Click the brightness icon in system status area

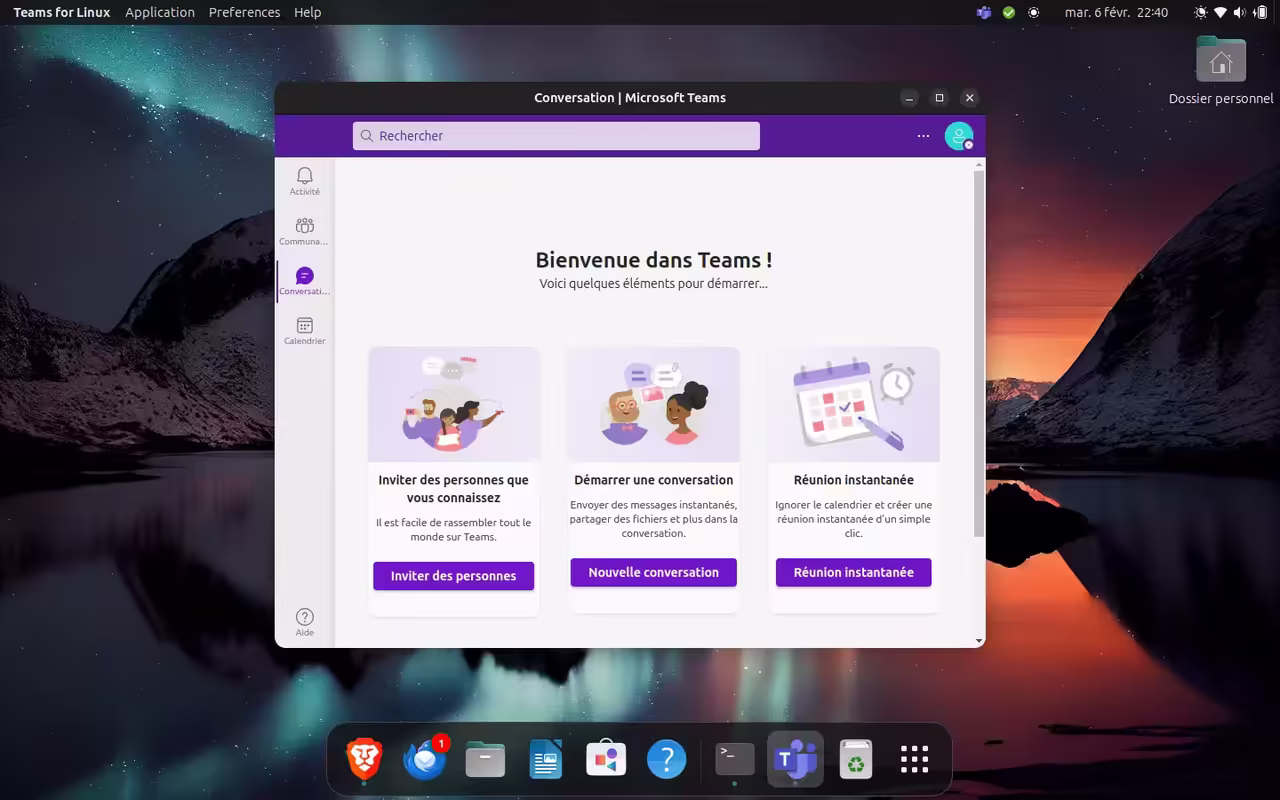[x=1201, y=13]
